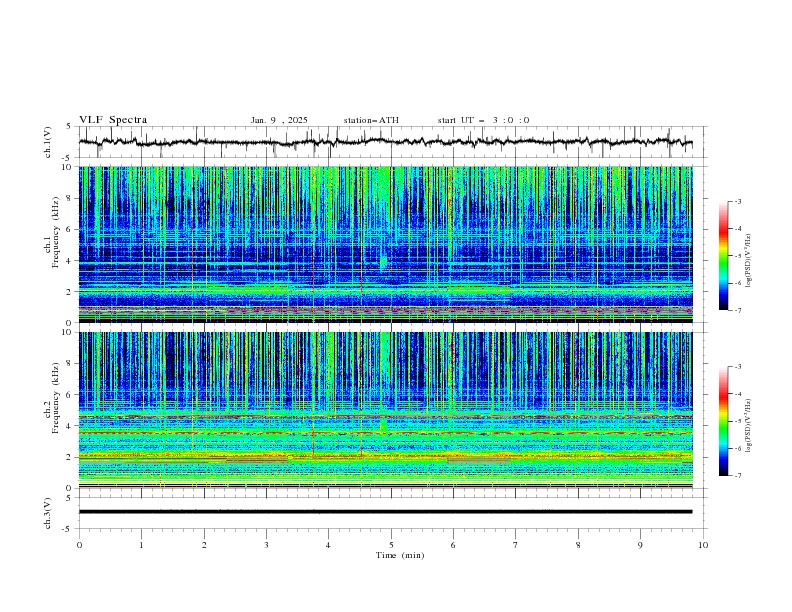The width and height of the screenshot is (792, 612).
Task: Click time axis tick label "6"
Action: 453,545
